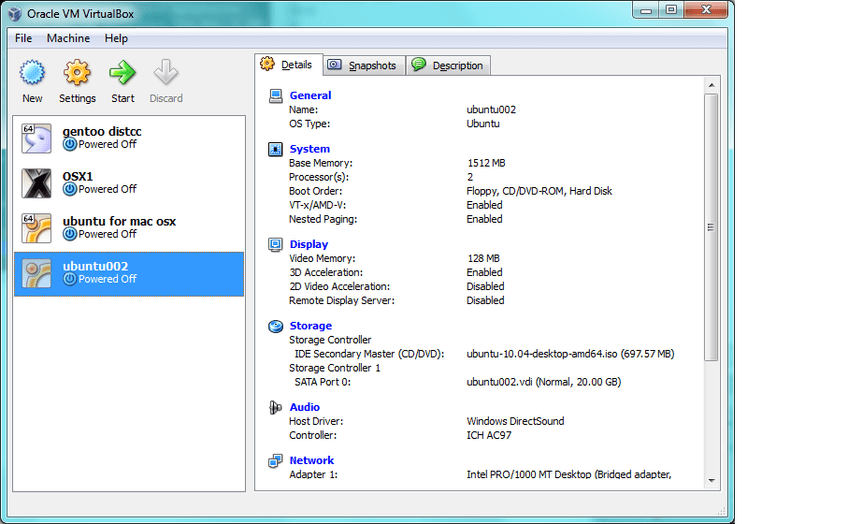This screenshot has height=524, width=848.
Task: Click the details pane scrollbar thumb
Action: click(712, 227)
